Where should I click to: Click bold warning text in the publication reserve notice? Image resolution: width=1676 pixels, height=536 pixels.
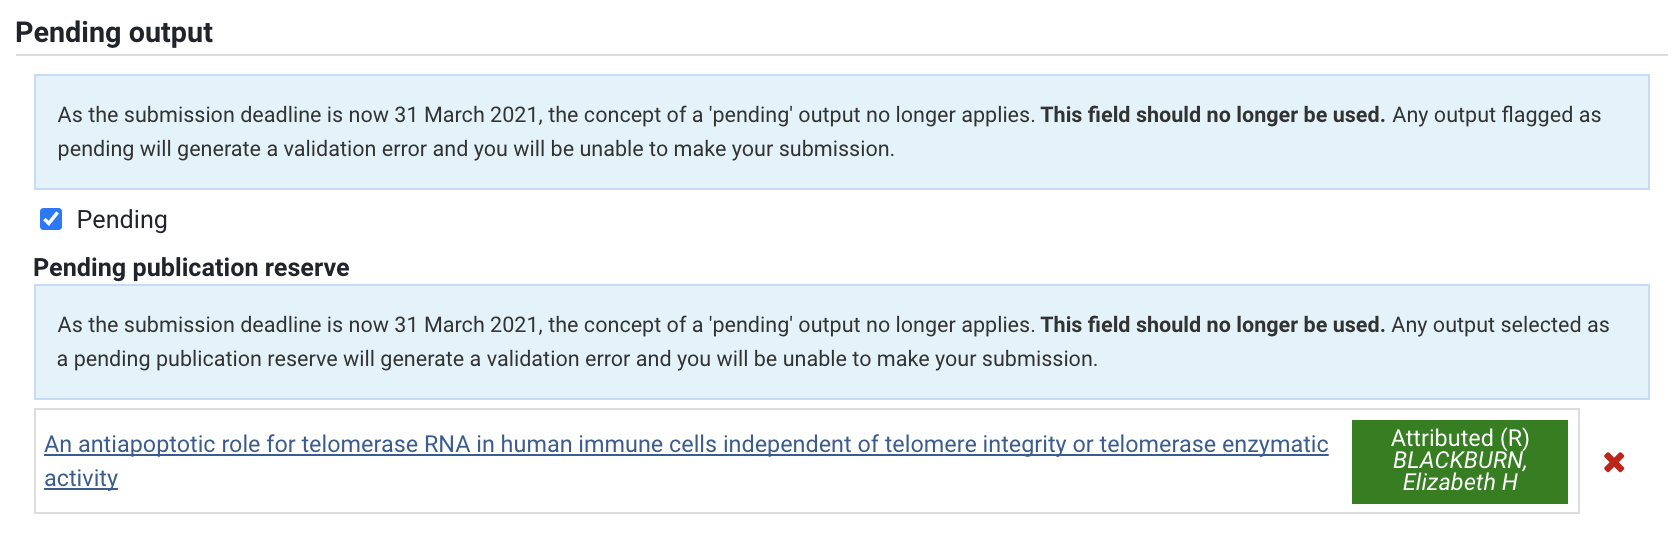(1212, 325)
